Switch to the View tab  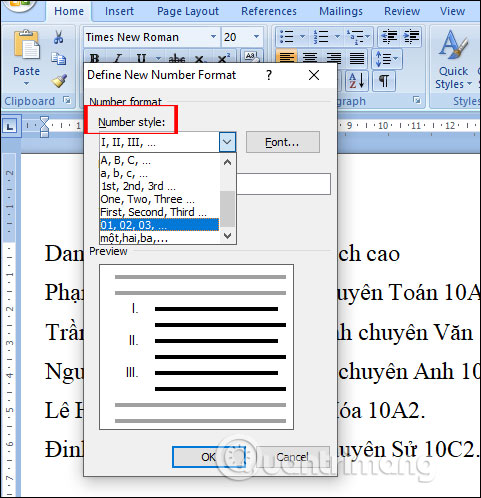pos(452,11)
